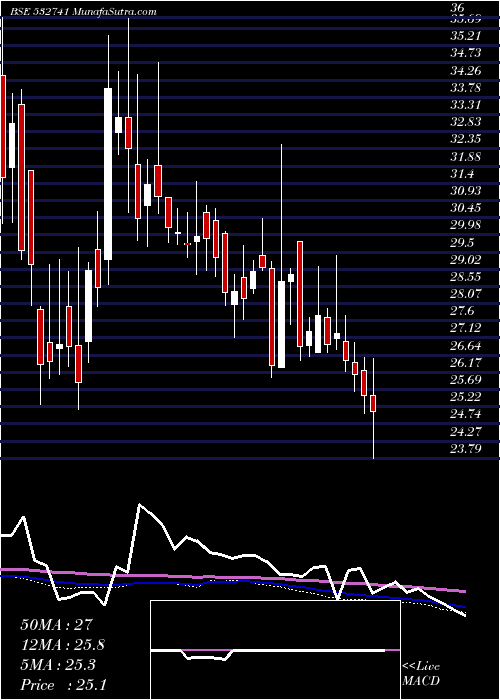This screenshot has height=700, width=500.
Task: Click the 26.17 price axis label
Action: coord(465,363)
